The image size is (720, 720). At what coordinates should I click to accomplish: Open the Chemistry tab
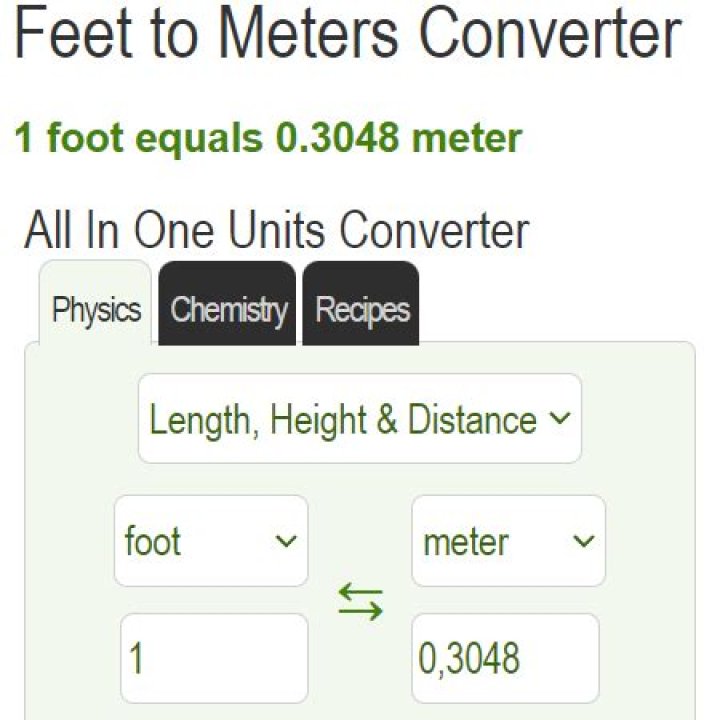[228, 310]
